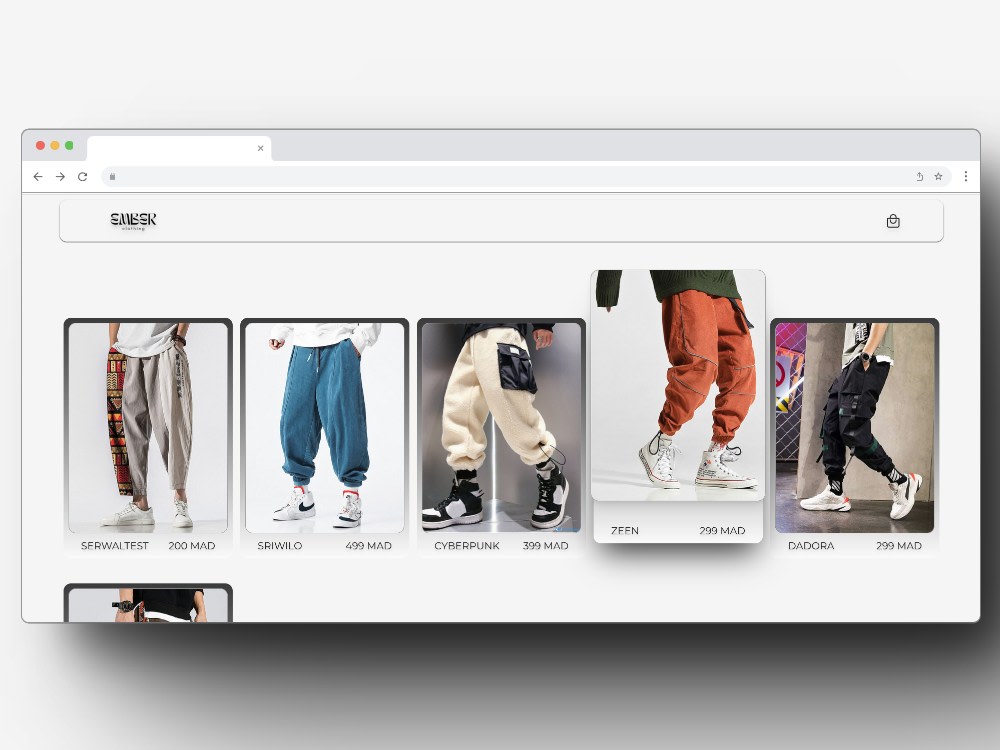Select the active browser tab

170,147
